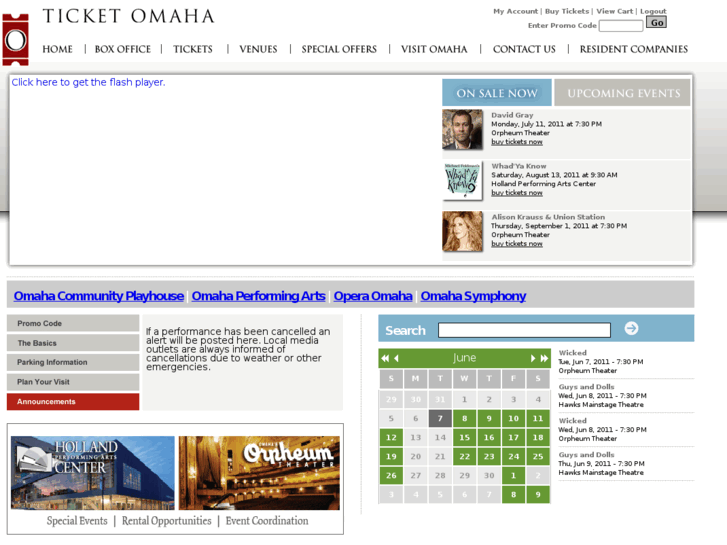The width and height of the screenshot is (727, 545).
Task: Select June 12 in the calendar
Action: pyautogui.click(x=391, y=437)
